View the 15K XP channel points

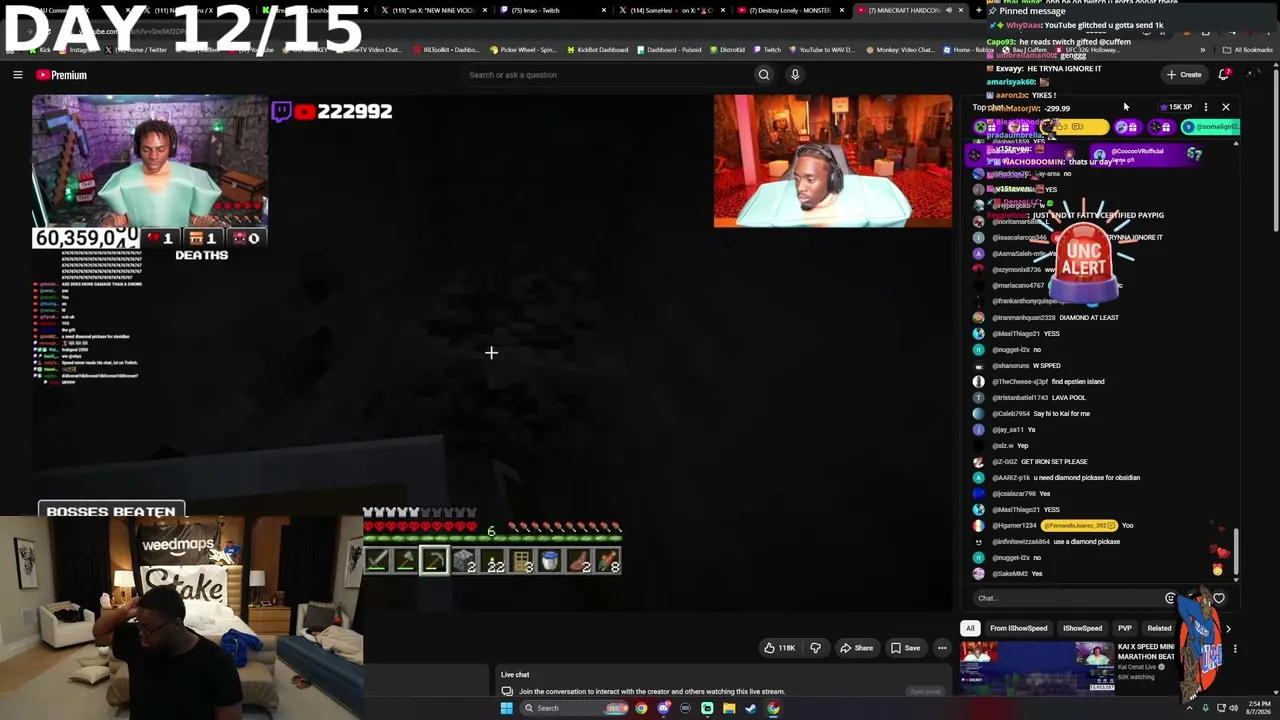tap(1176, 107)
